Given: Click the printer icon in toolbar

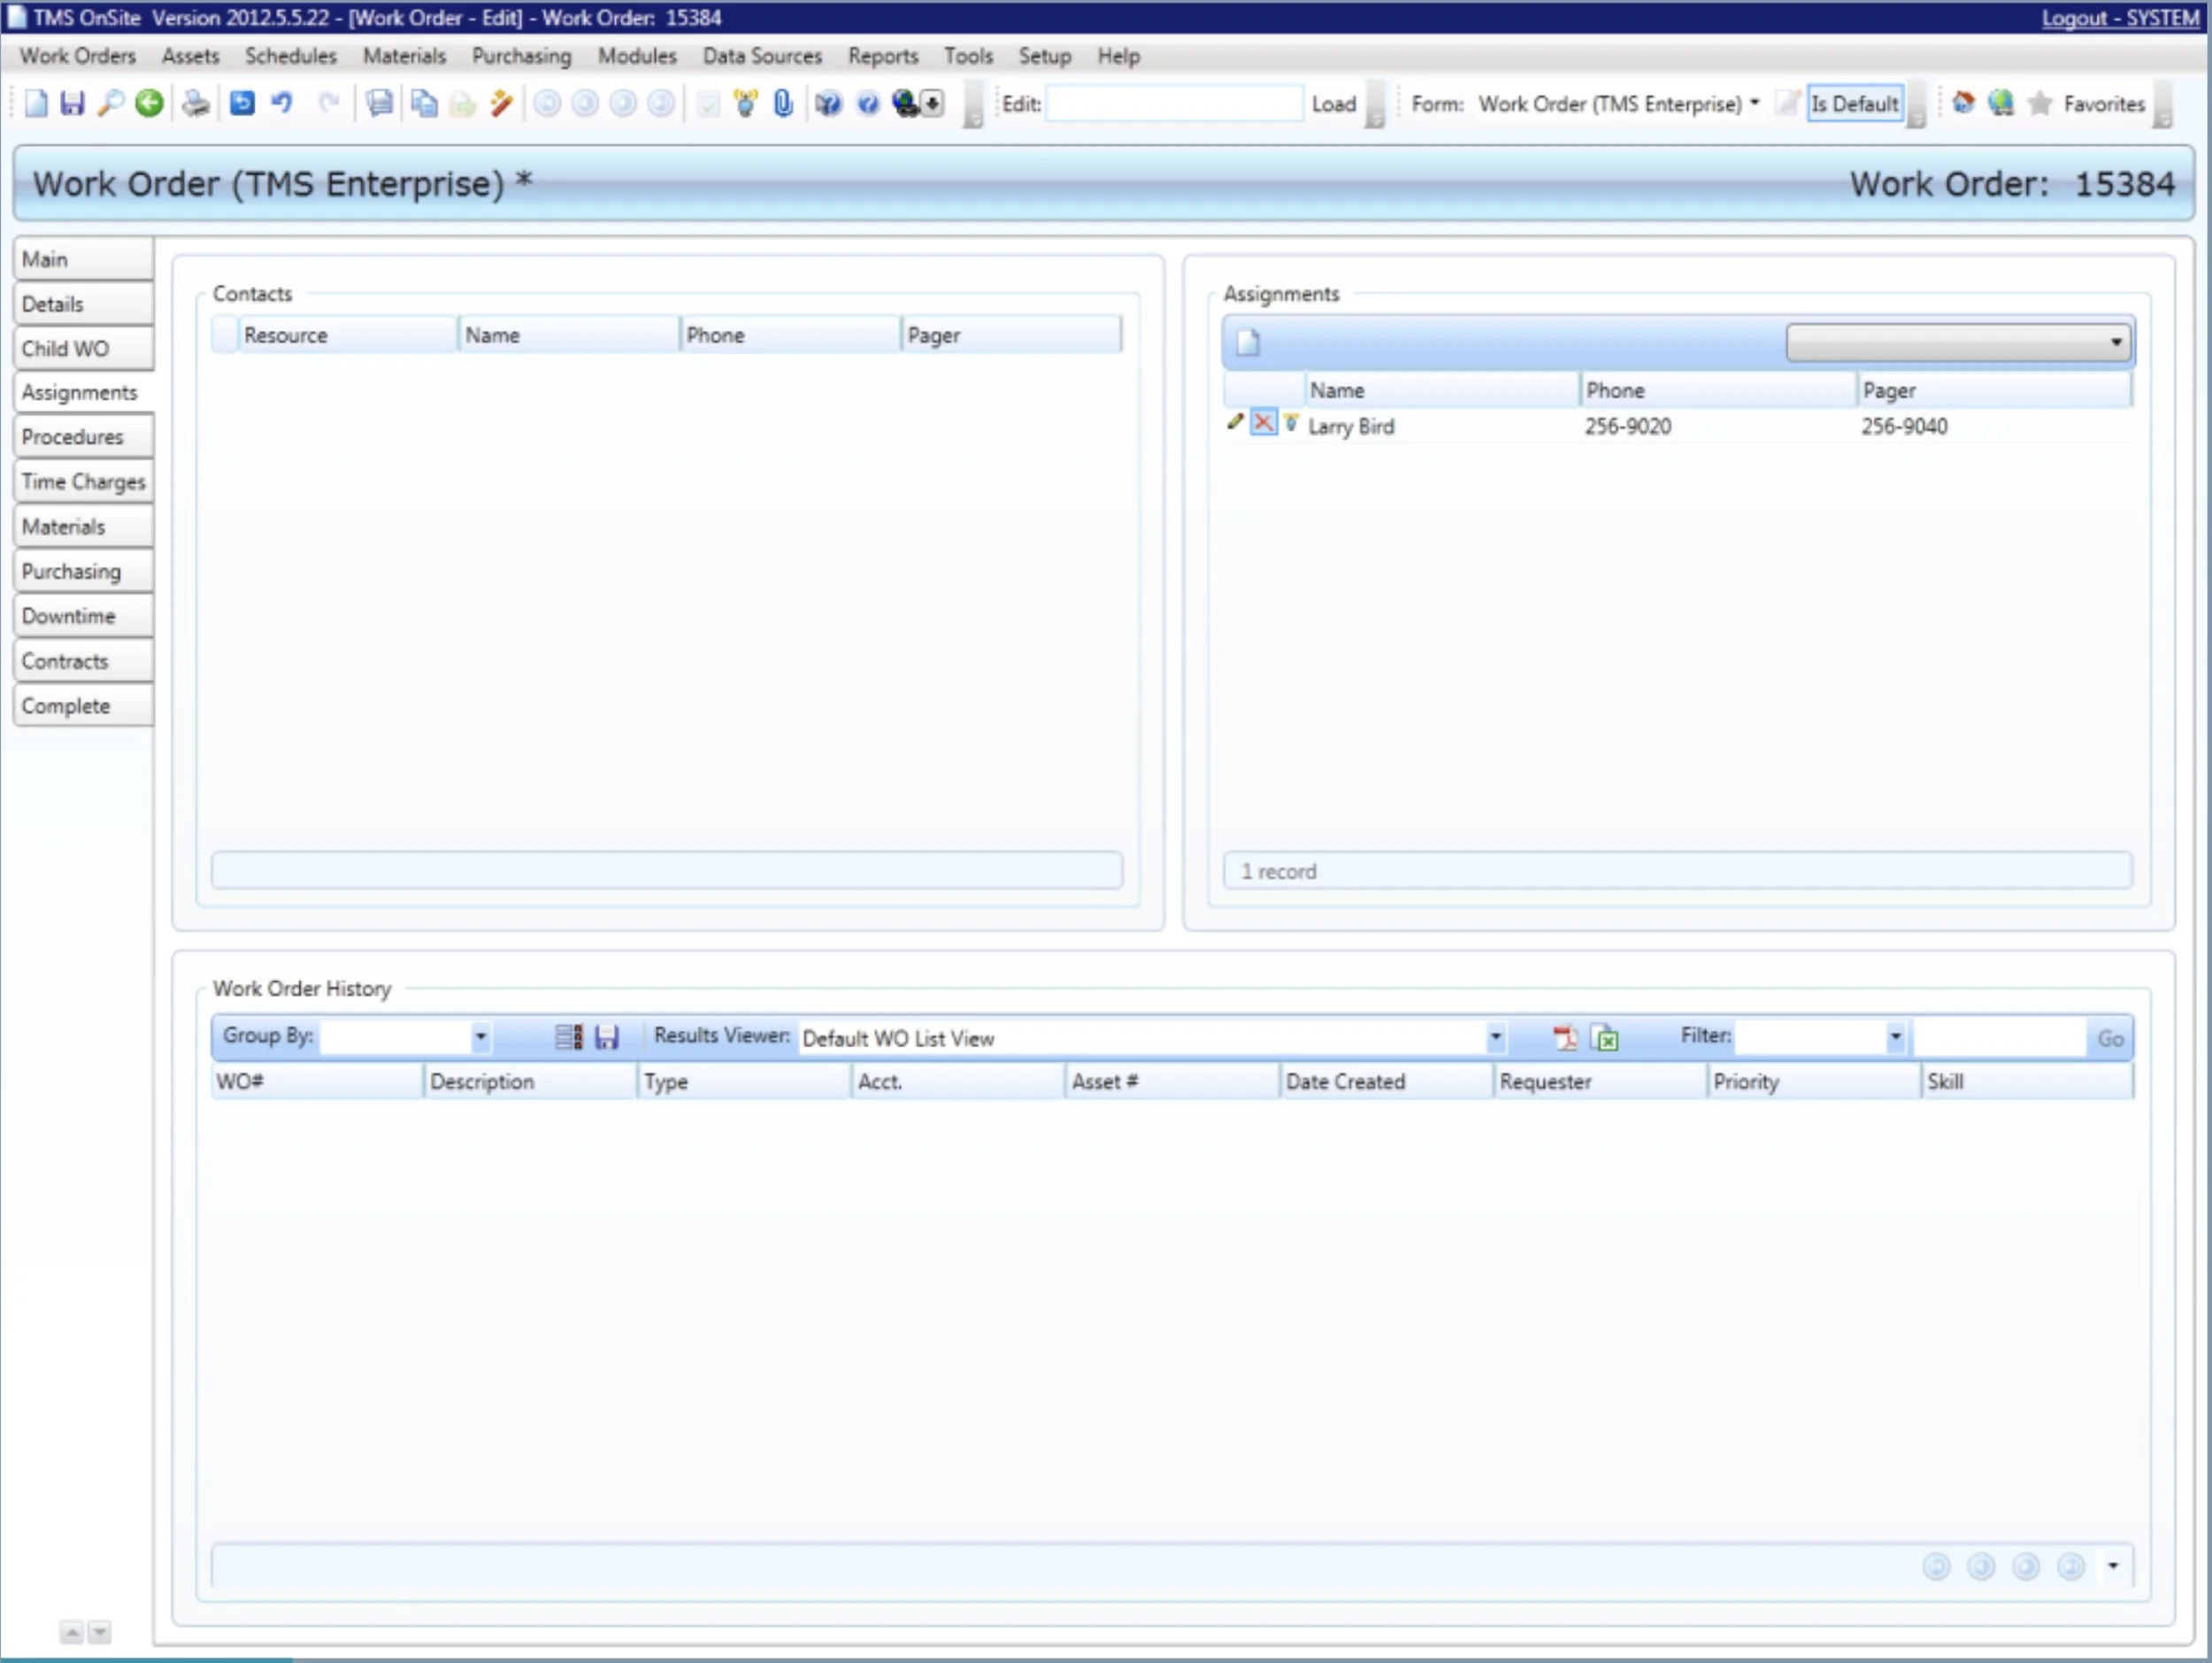Looking at the screenshot, I should pos(195,103).
